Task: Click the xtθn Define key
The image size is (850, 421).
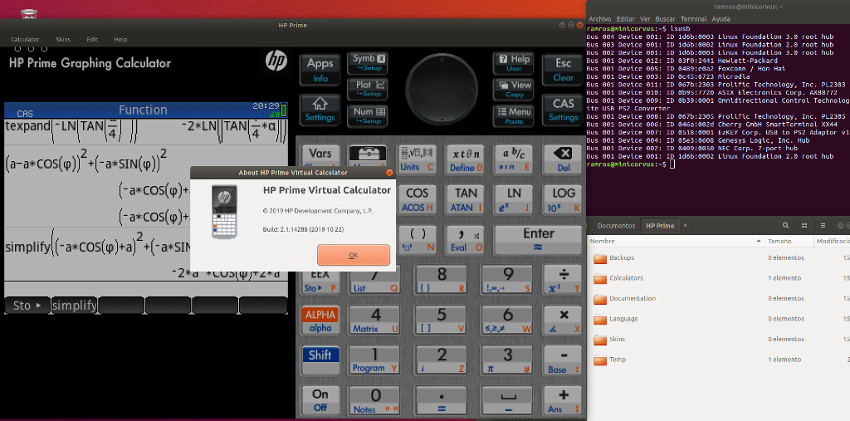Action: (465, 159)
